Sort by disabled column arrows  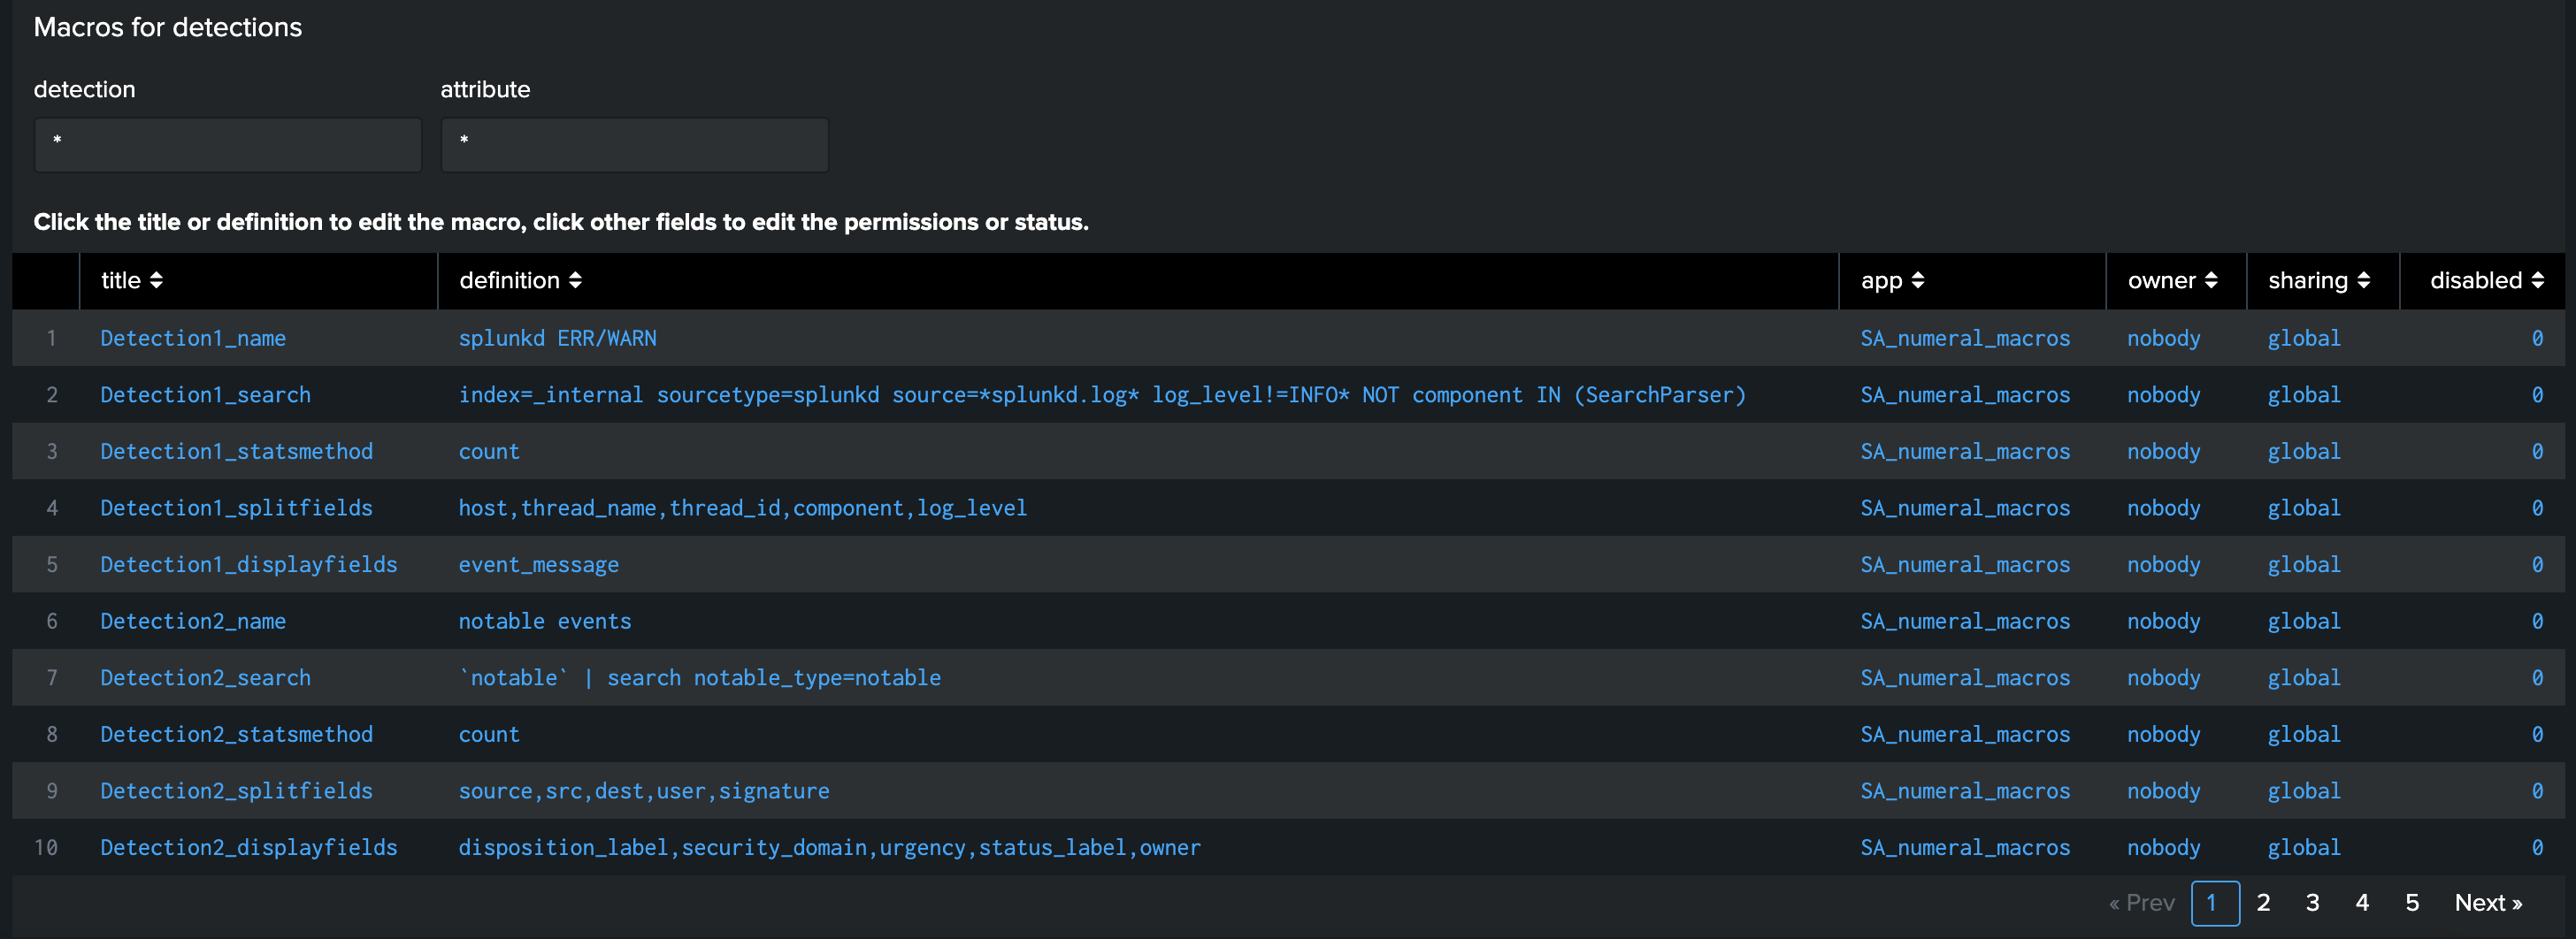(x=2537, y=281)
